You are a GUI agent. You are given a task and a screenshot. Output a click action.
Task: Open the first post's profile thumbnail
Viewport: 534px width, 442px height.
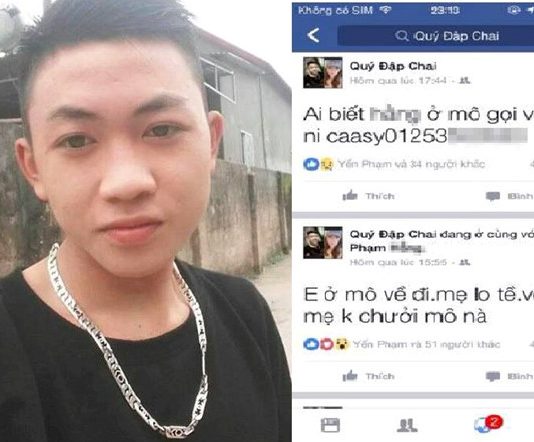click(x=323, y=73)
